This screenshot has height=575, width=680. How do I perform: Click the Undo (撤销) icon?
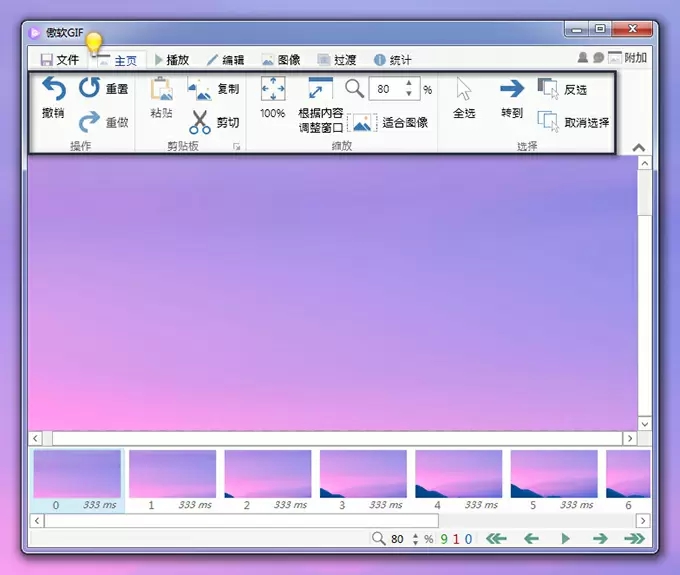[53, 90]
